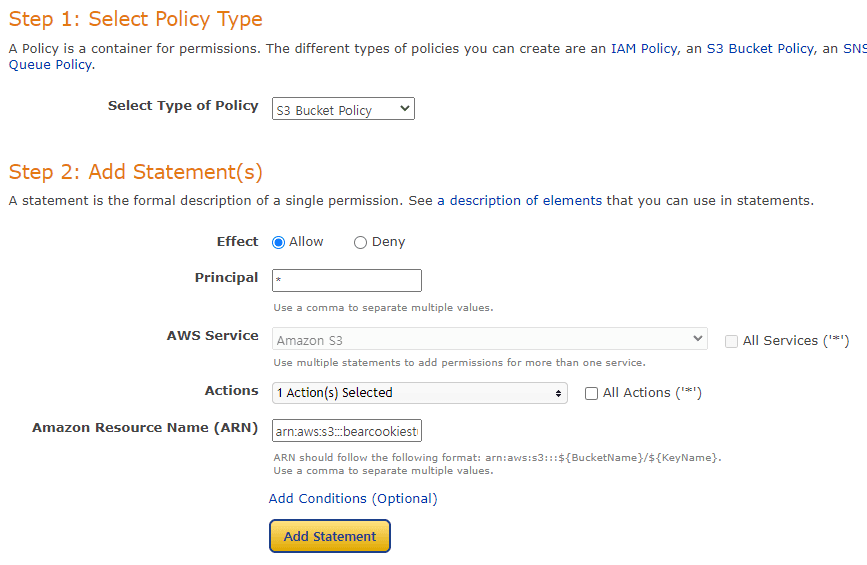Click the Add Statement button
The image size is (867, 565).
[x=330, y=536]
